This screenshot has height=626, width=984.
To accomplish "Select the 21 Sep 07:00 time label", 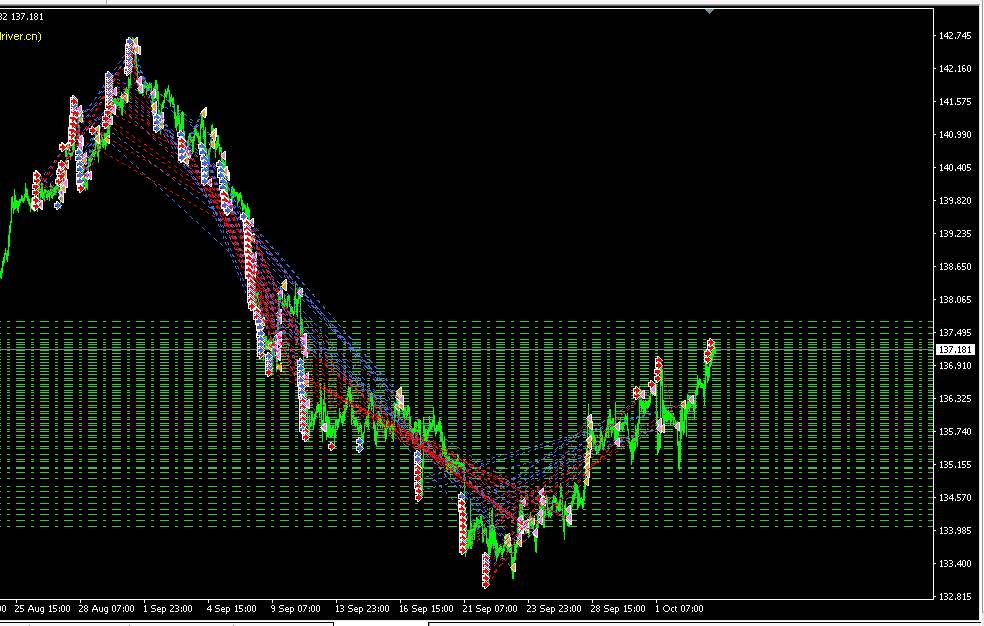I will coord(489,608).
